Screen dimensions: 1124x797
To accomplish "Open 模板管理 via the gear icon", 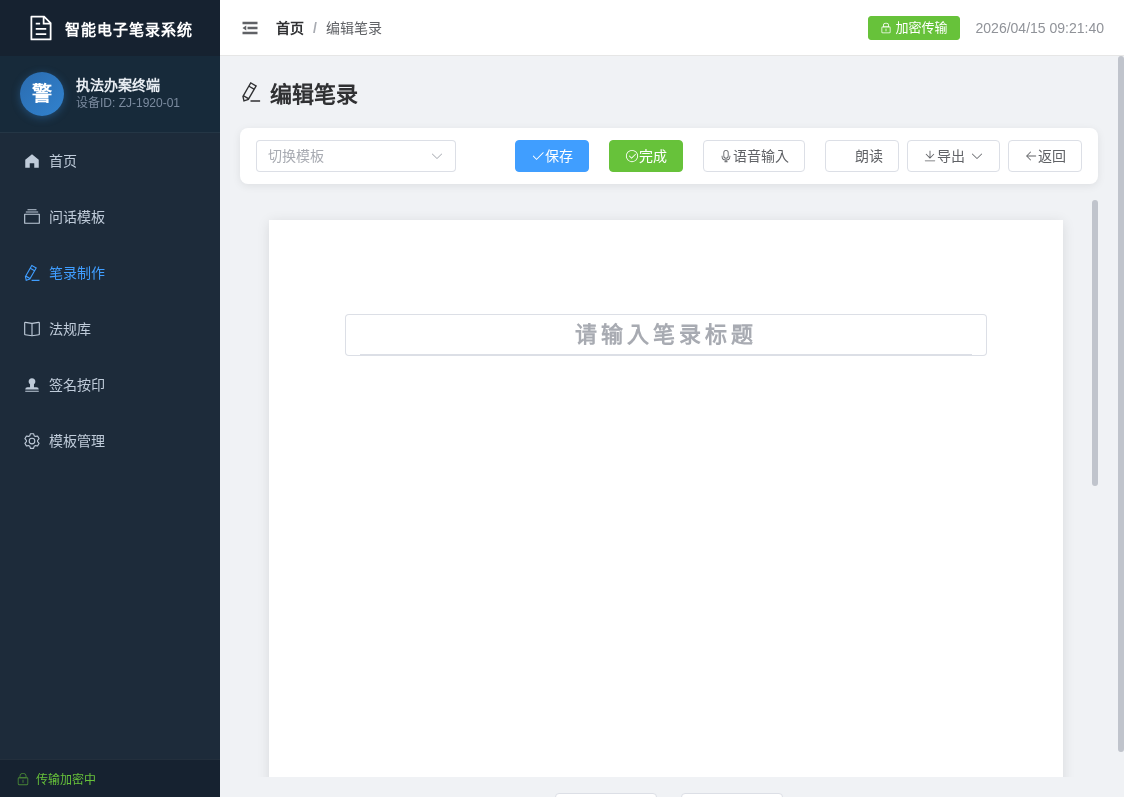I will [31, 441].
